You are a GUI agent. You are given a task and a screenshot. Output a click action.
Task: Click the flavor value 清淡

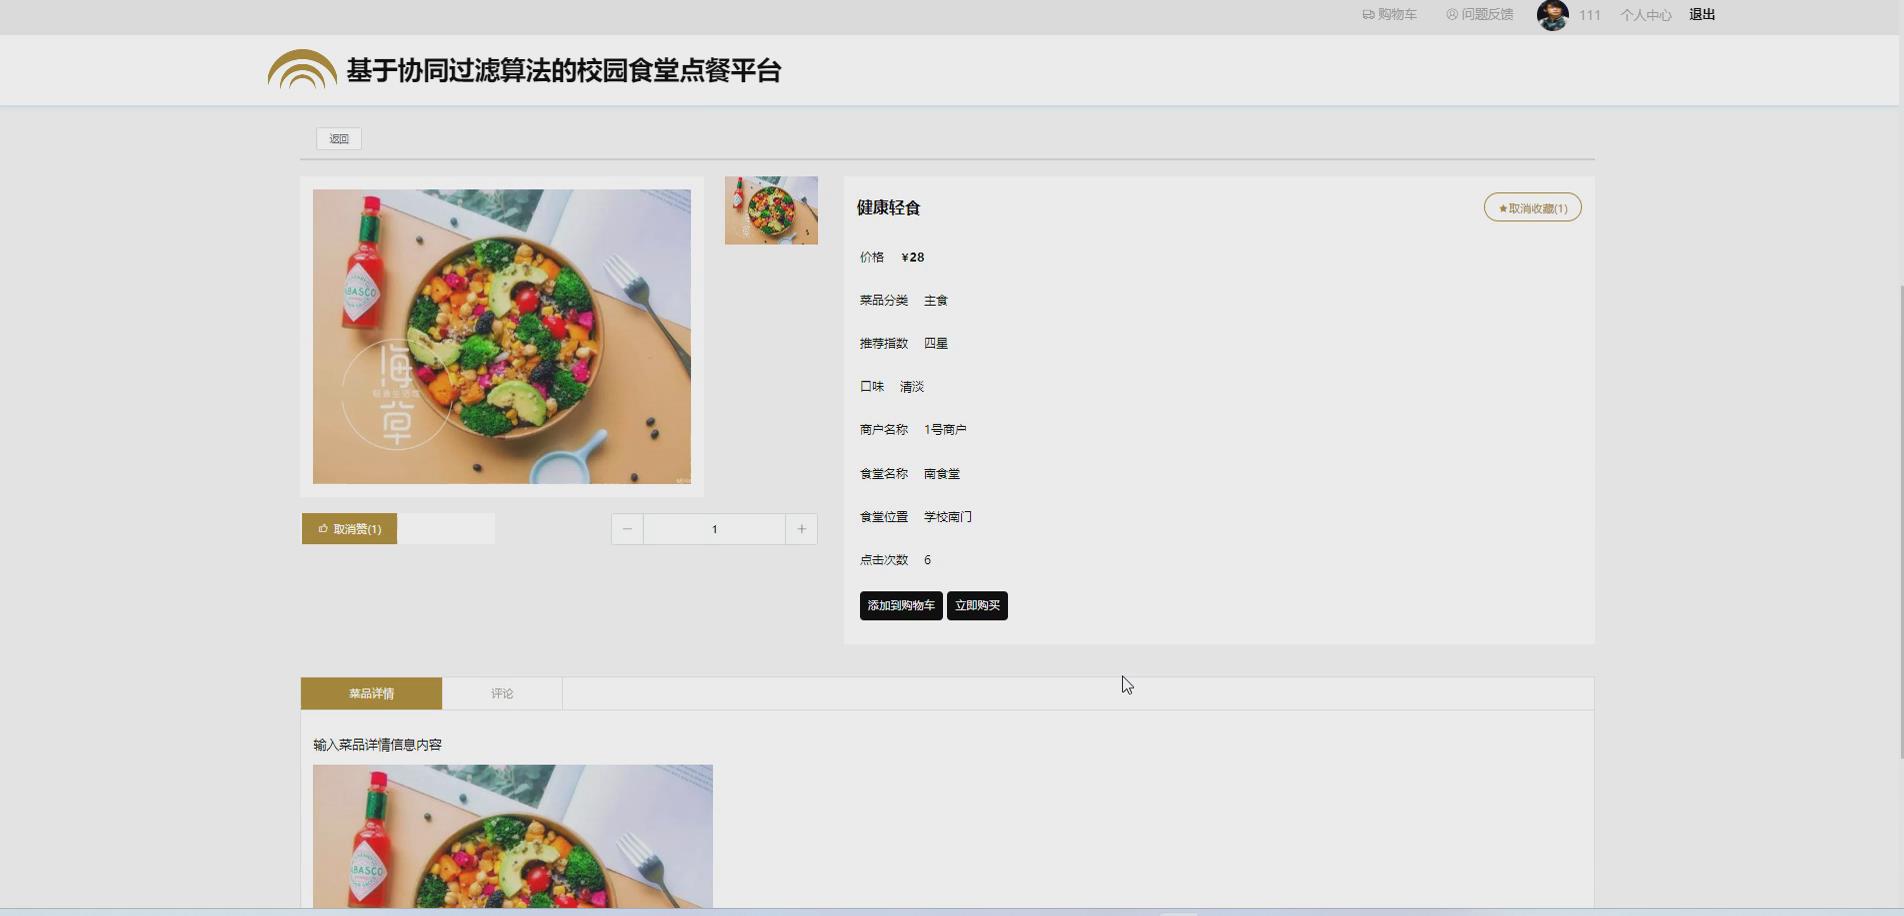click(x=912, y=386)
